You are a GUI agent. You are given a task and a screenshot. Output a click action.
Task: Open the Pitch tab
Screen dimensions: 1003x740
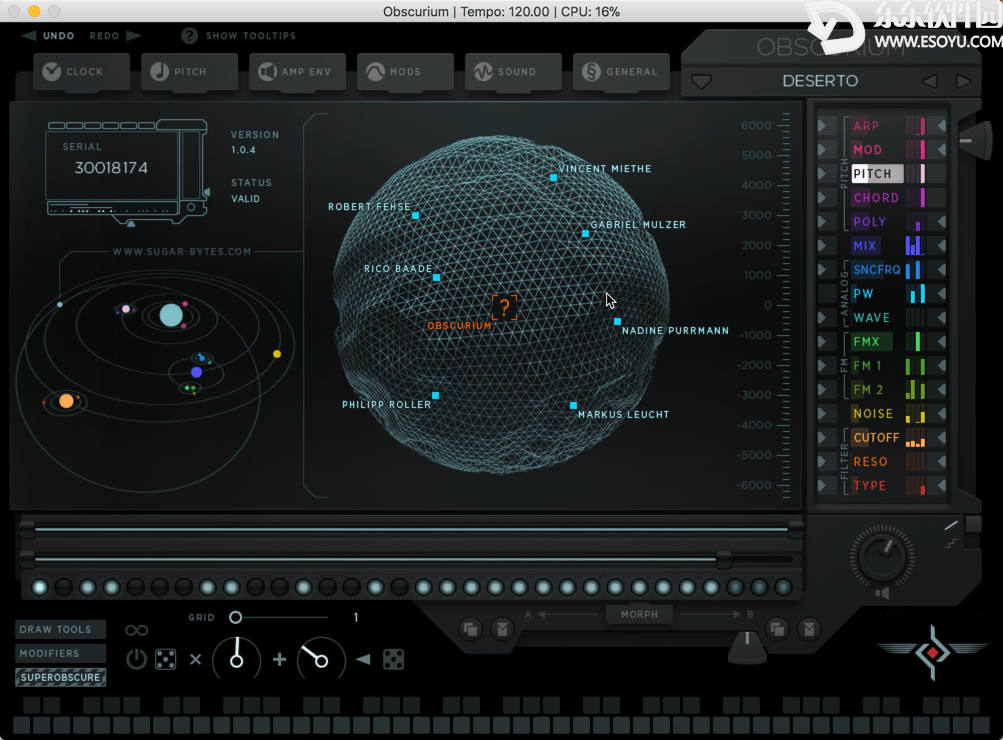click(189, 72)
